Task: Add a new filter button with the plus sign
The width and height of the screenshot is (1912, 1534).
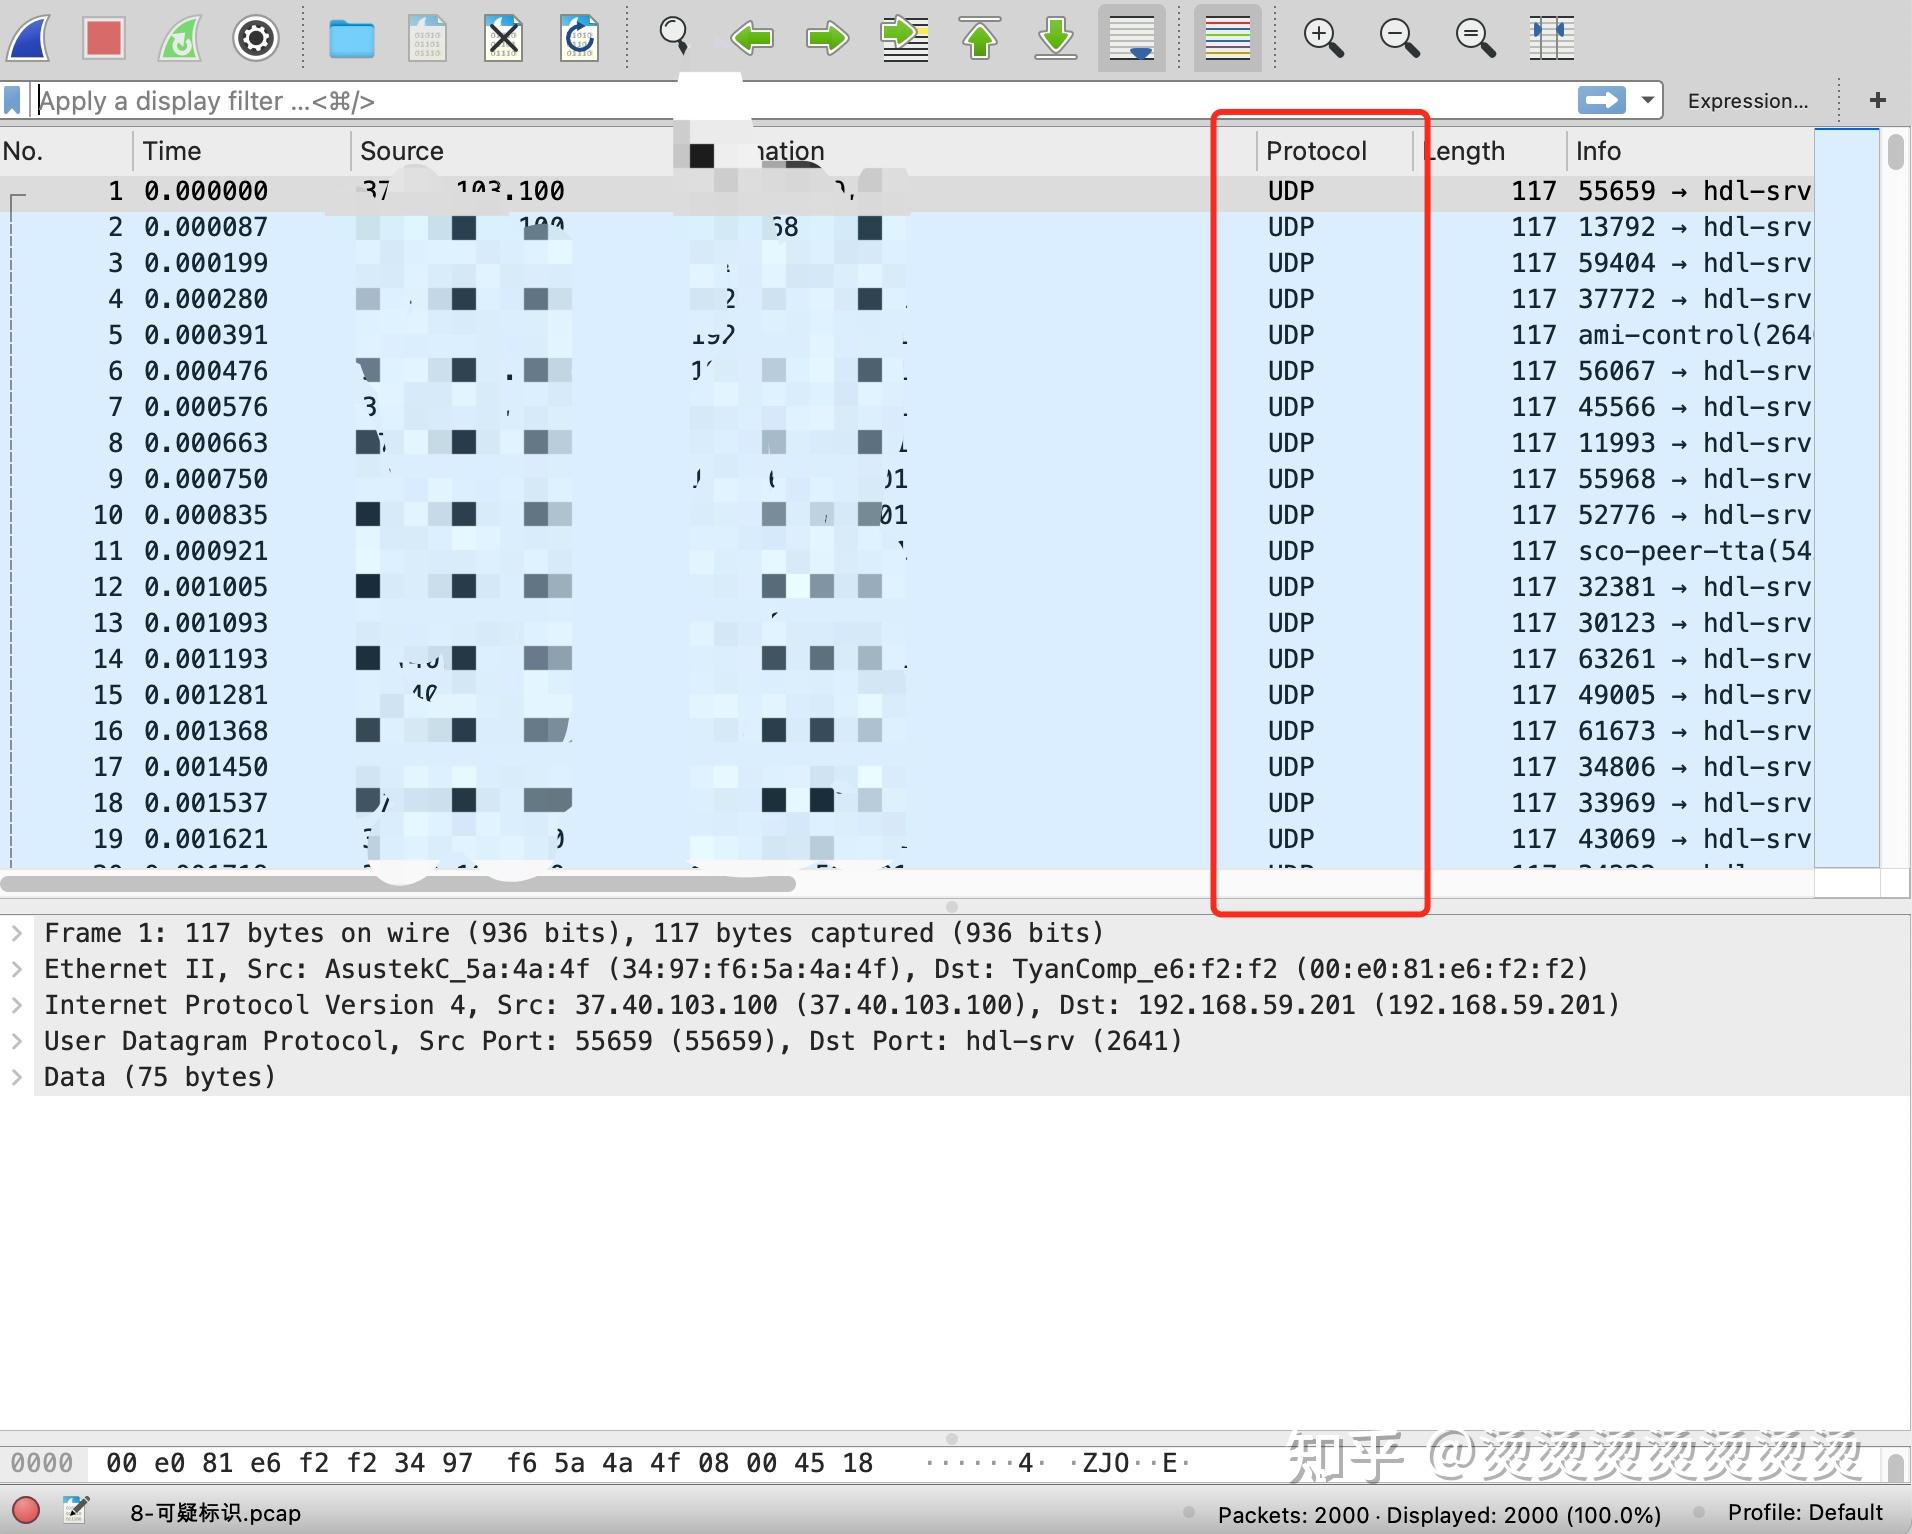Action: pyautogui.click(x=1878, y=100)
